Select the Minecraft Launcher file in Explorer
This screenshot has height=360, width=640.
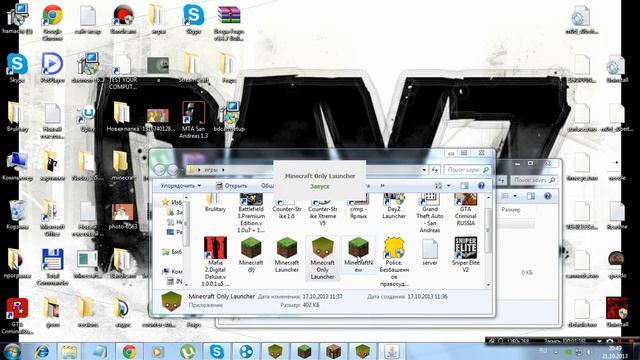coord(287,255)
